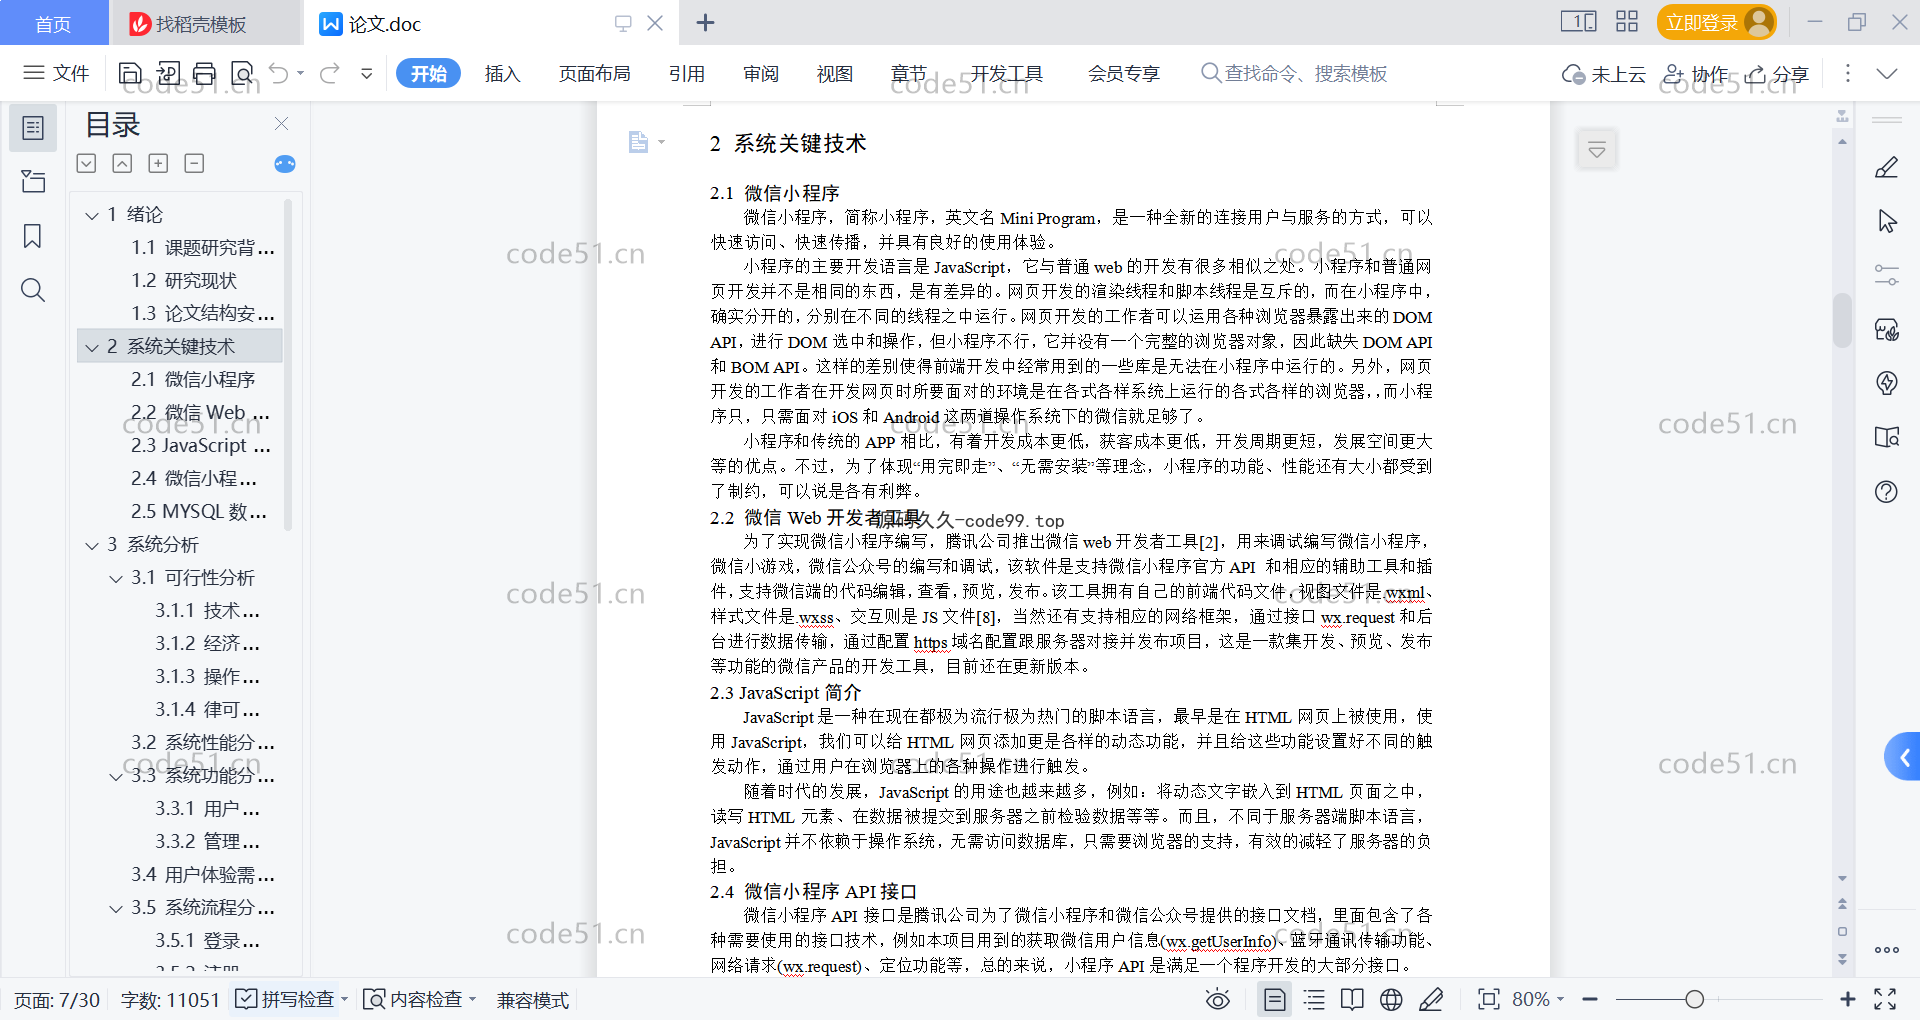Open the settings sliders icon in right sidebar

click(1886, 275)
